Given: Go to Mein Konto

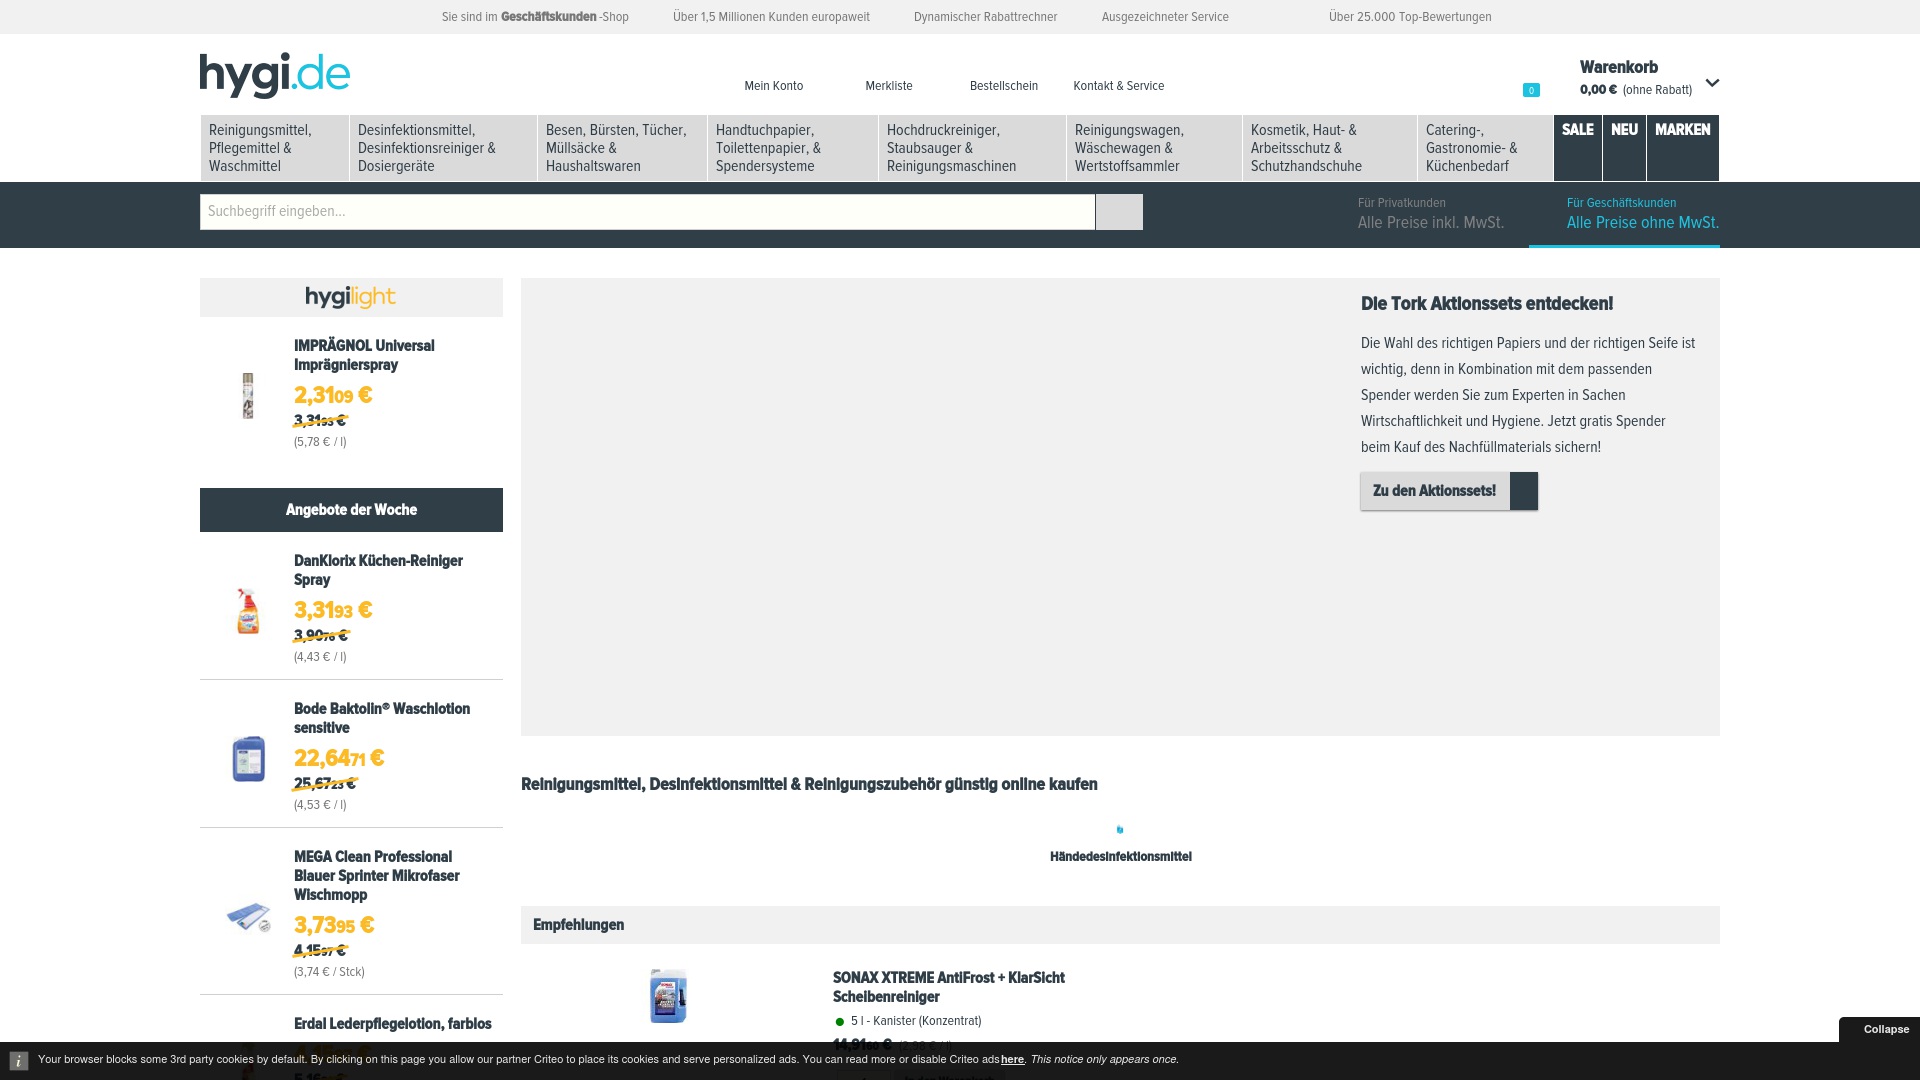Looking at the screenshot, I should [773, 86].
